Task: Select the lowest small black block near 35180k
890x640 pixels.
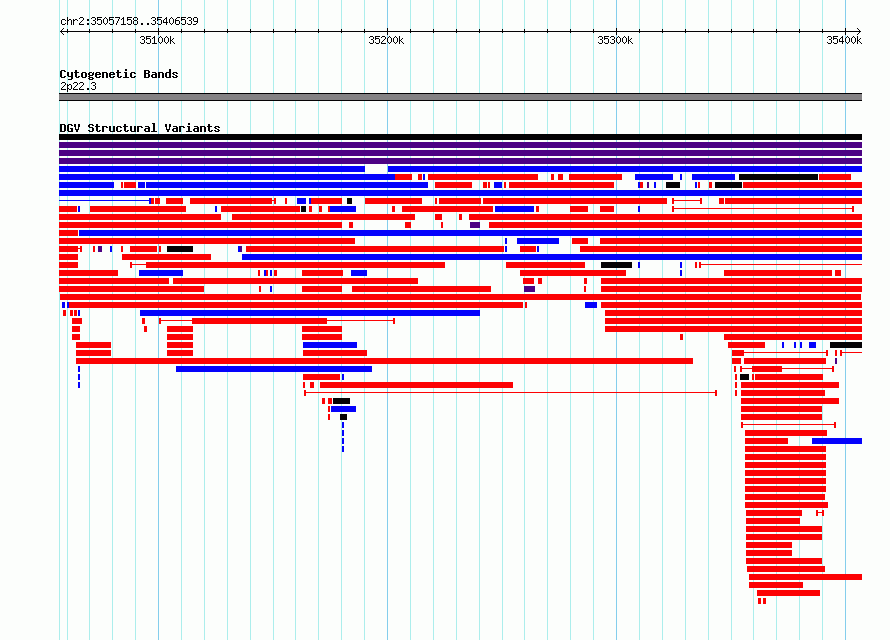Action: point(343,417)
